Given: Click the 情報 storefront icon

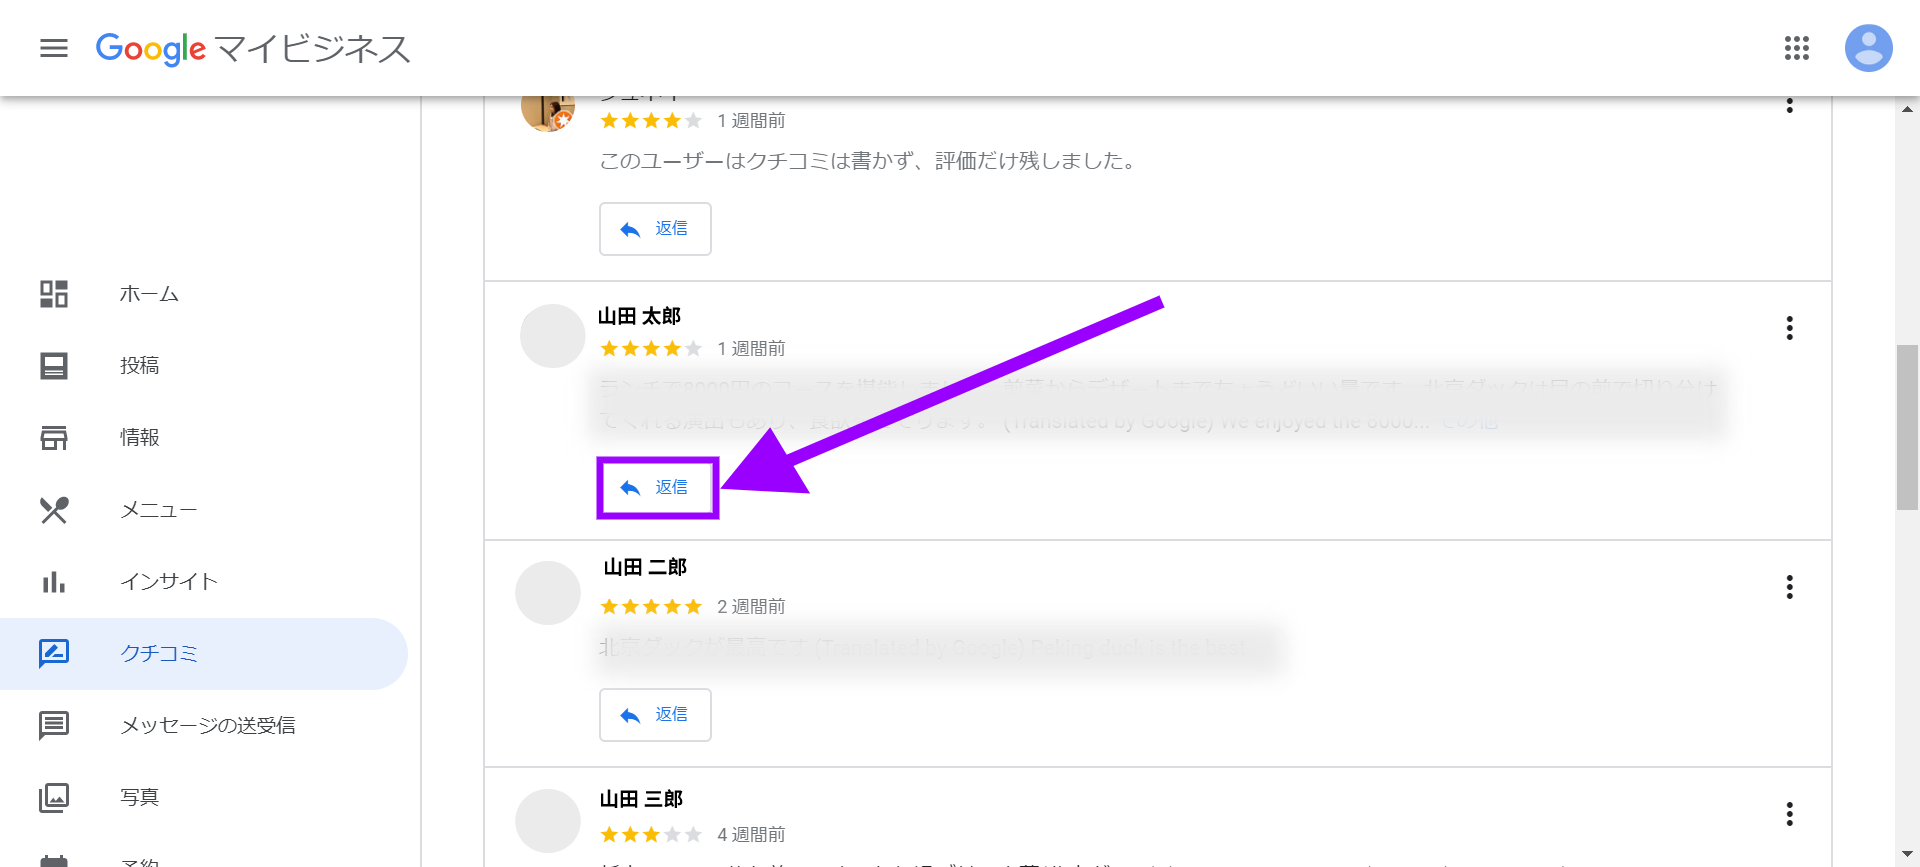Looking at the screenshot, I should coord(54,438).
